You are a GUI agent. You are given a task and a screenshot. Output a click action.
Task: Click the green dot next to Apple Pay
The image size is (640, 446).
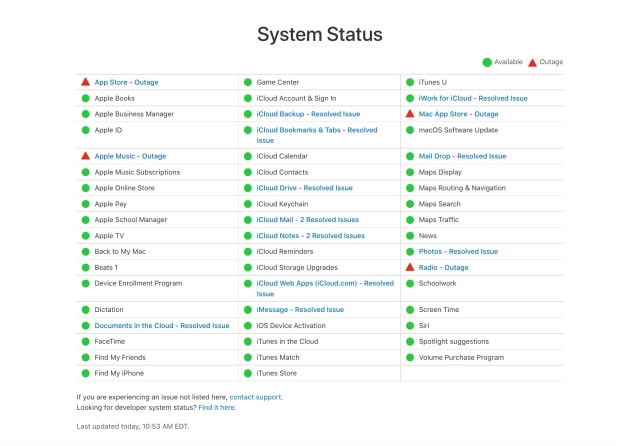point(86,203)
